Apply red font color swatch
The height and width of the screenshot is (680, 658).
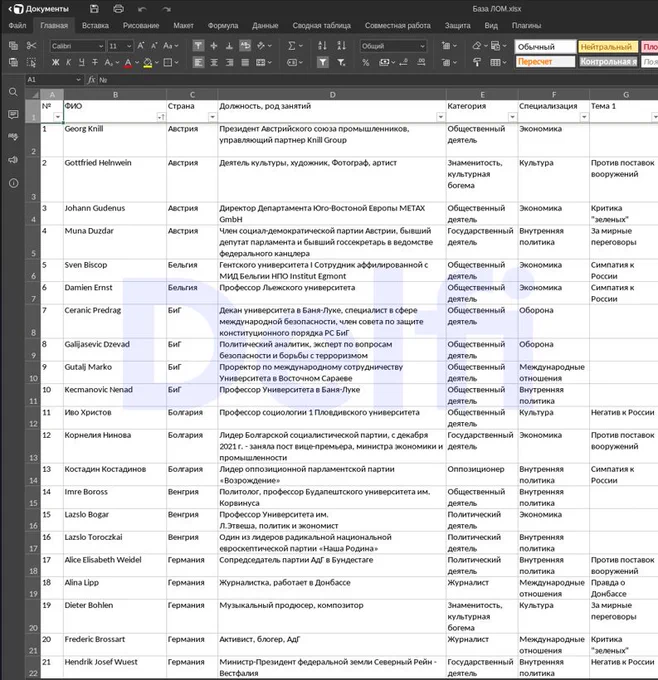128,62
